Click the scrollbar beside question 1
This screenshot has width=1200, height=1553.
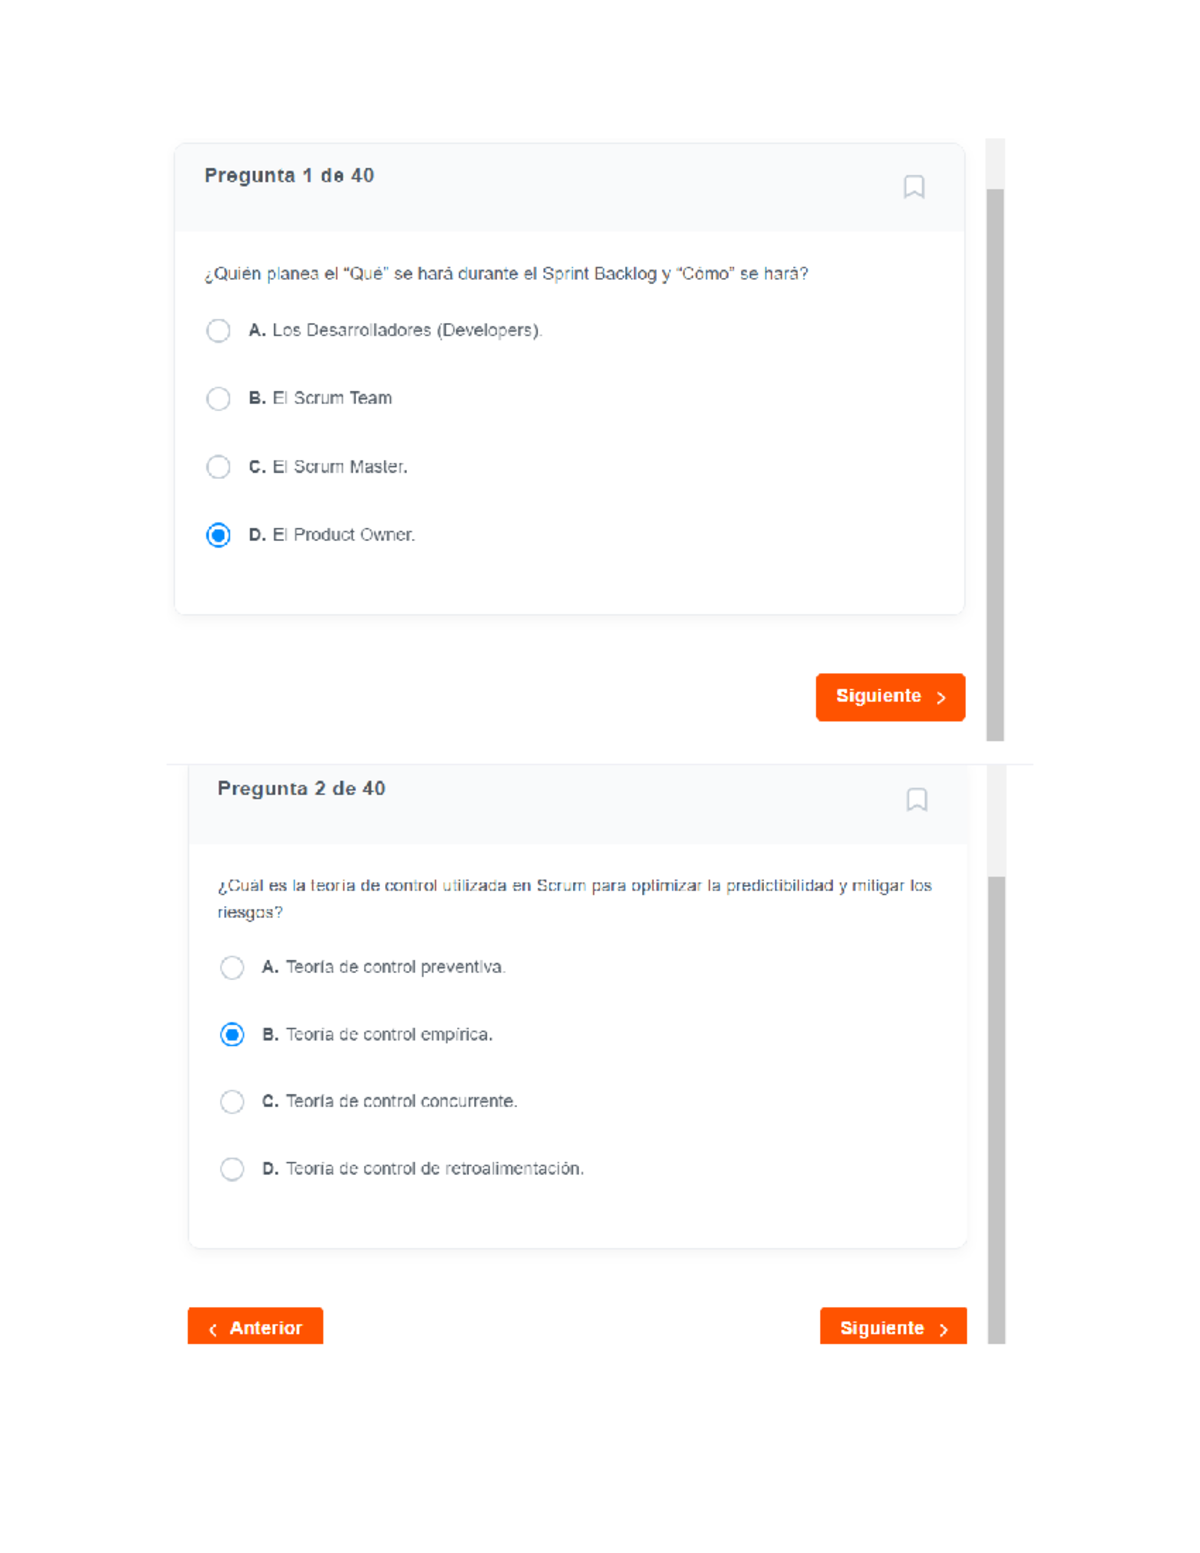(x=995, y=460)
